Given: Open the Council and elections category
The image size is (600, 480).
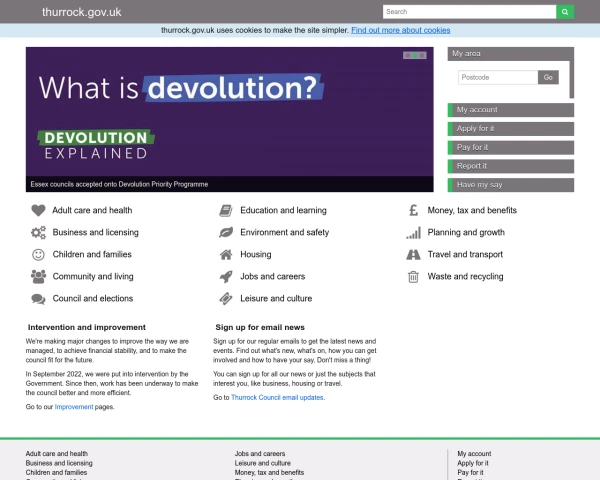Looking at the screenshot, I should (93, 299).
